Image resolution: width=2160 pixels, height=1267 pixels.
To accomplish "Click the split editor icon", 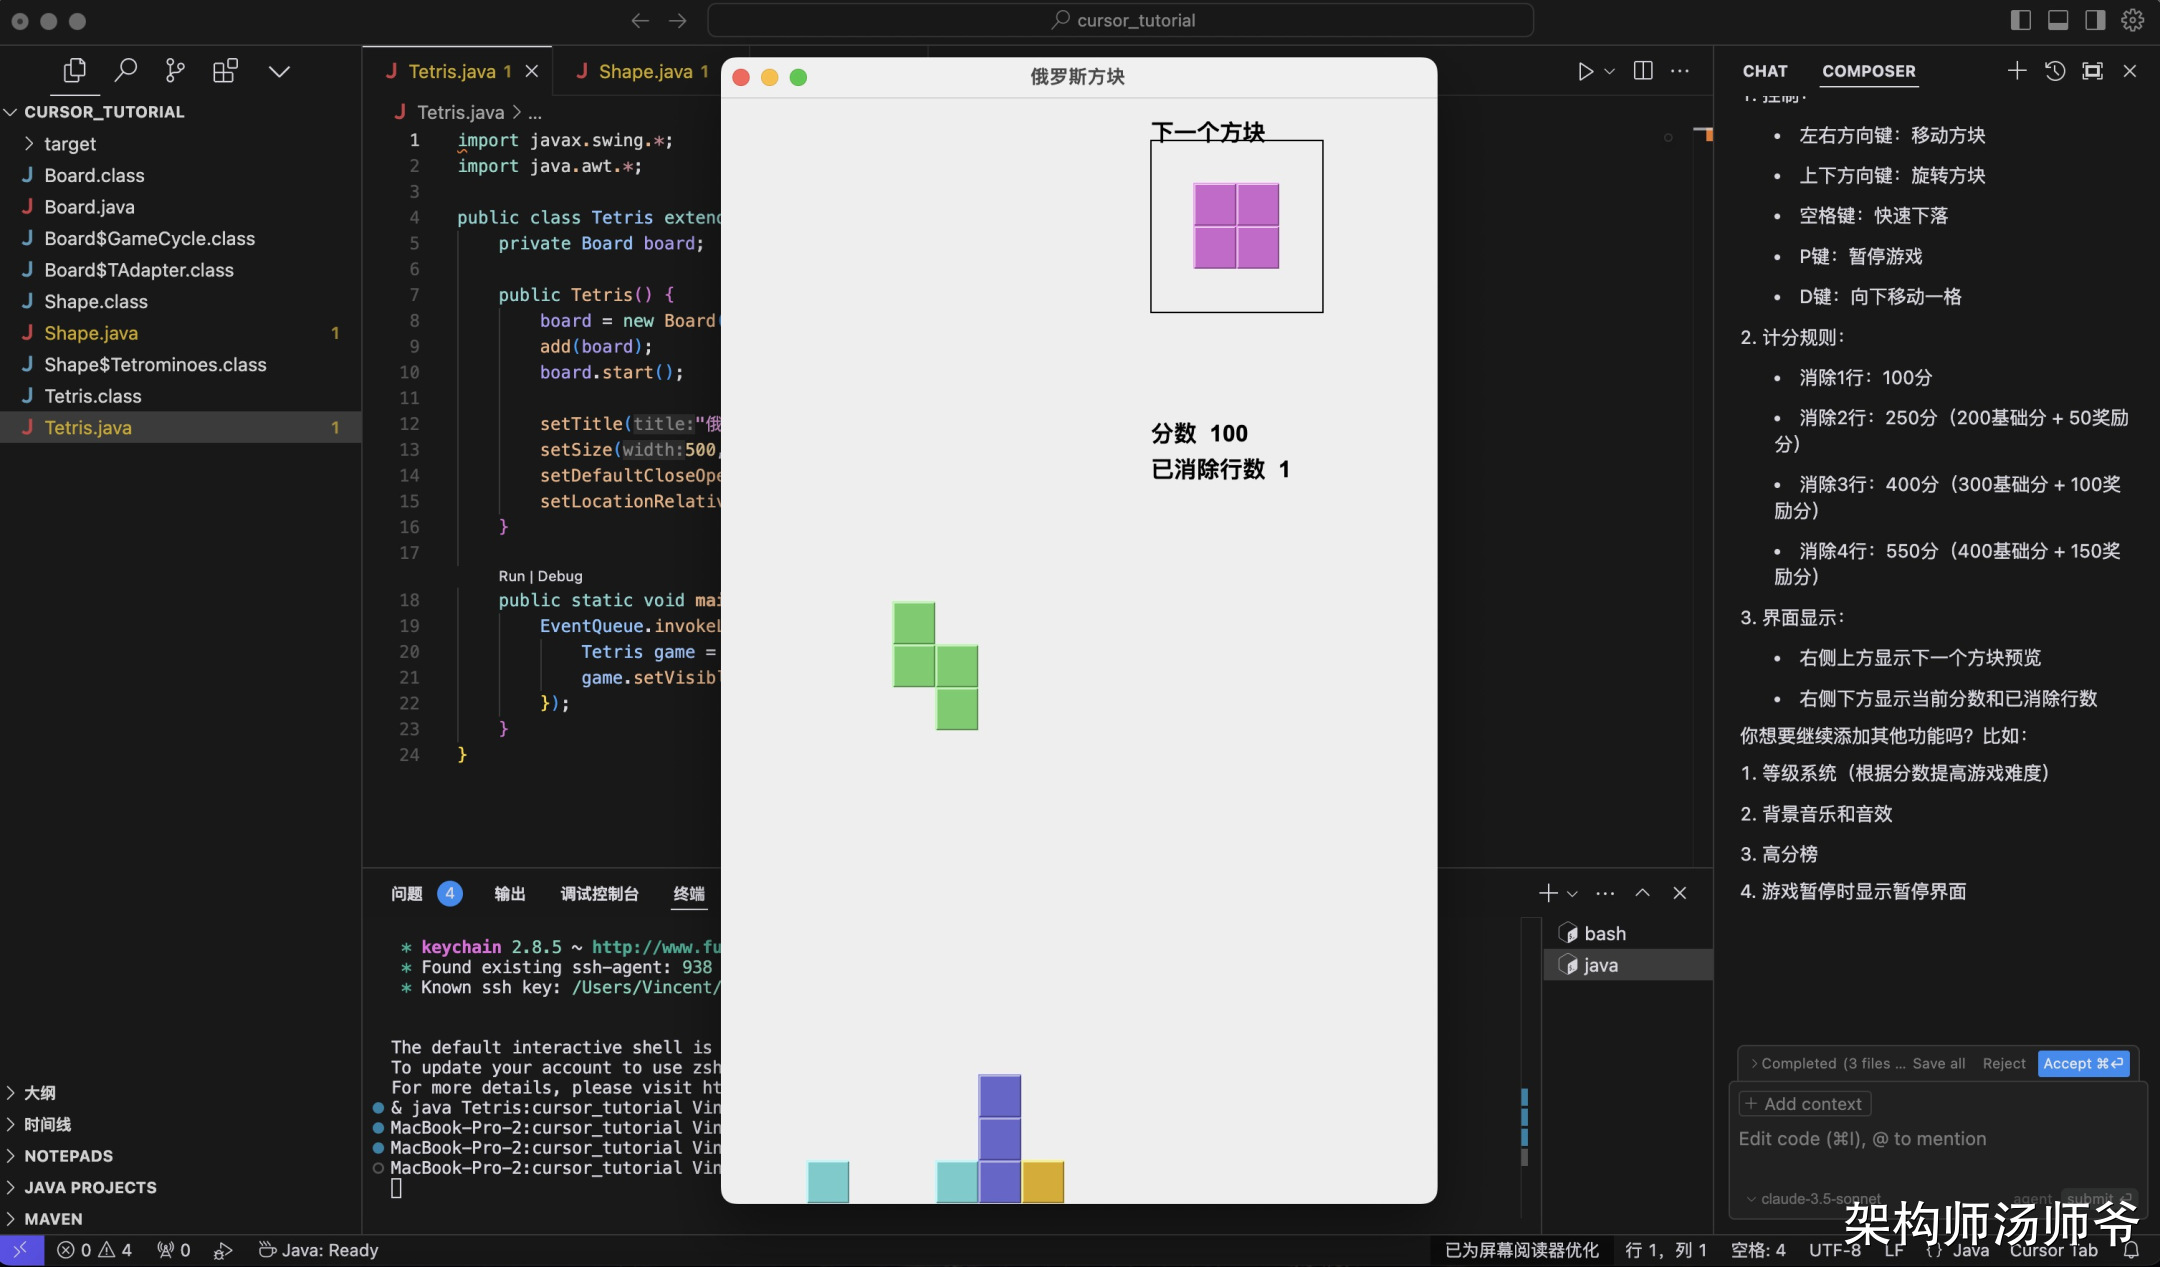I will point(1643,70).
